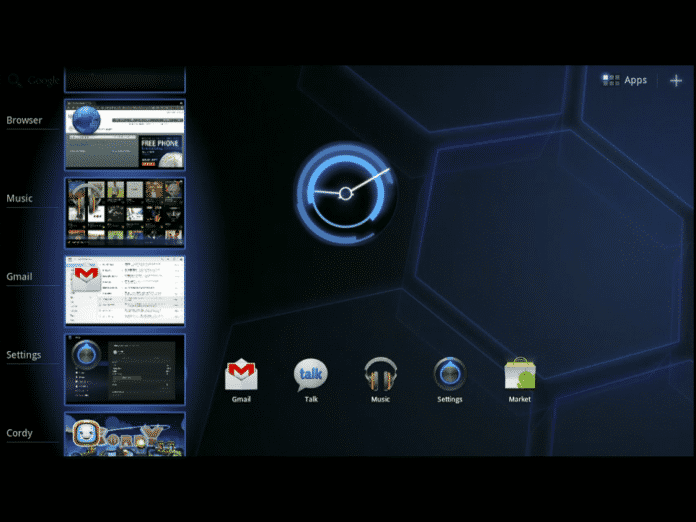
Task: Tap the analog clock widget
Action: click(345, 192)
